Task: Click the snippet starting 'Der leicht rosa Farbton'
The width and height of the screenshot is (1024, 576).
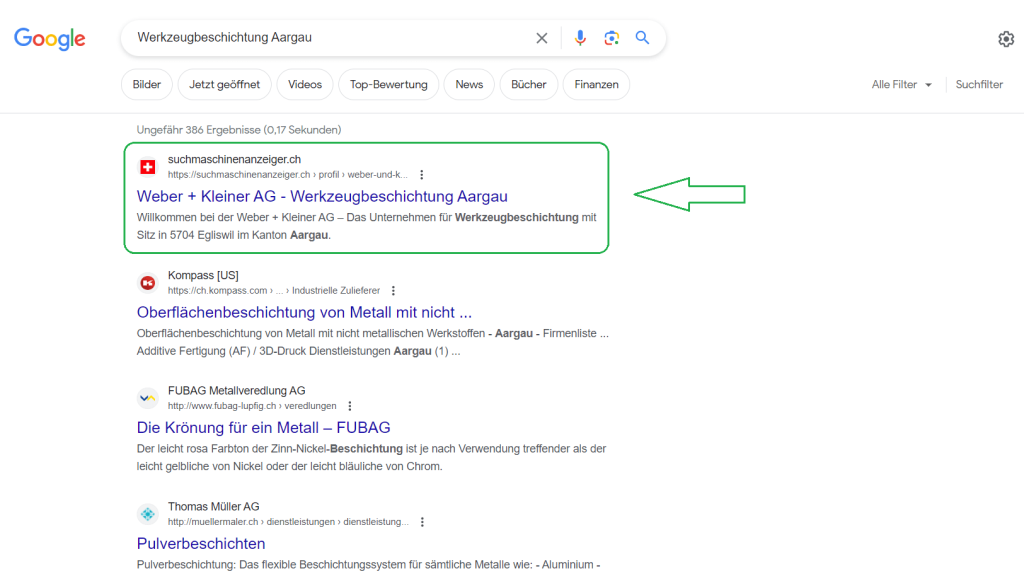Action: [372, 457]
